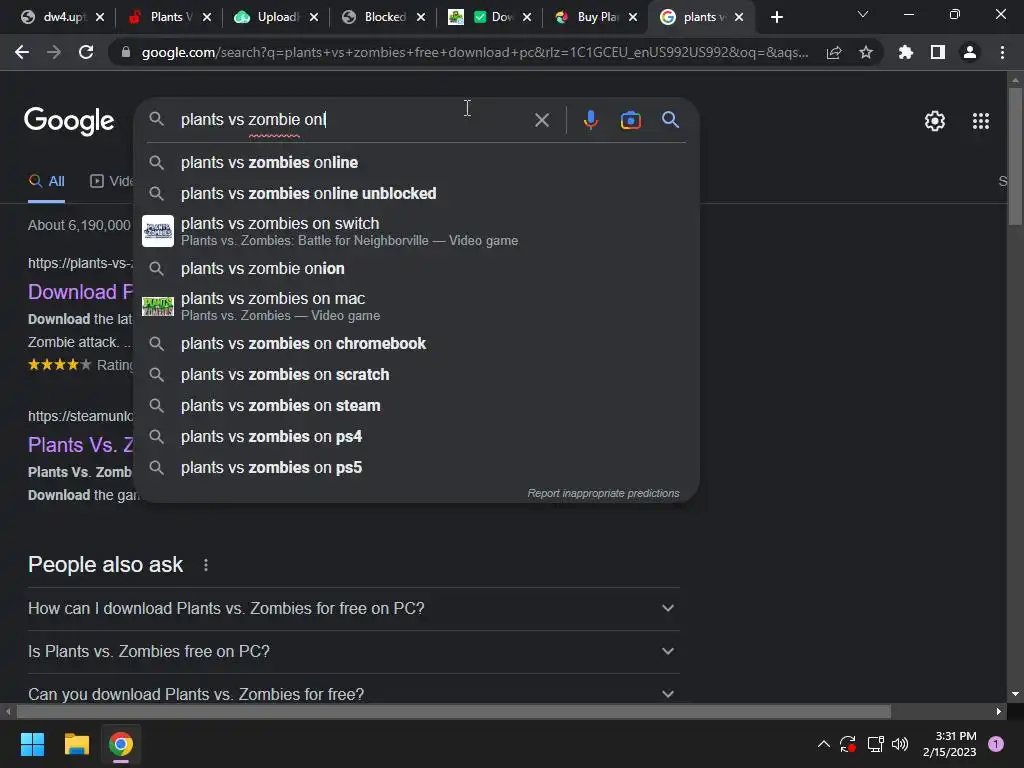Click the vertical page scrollbar

[1015, 157]
